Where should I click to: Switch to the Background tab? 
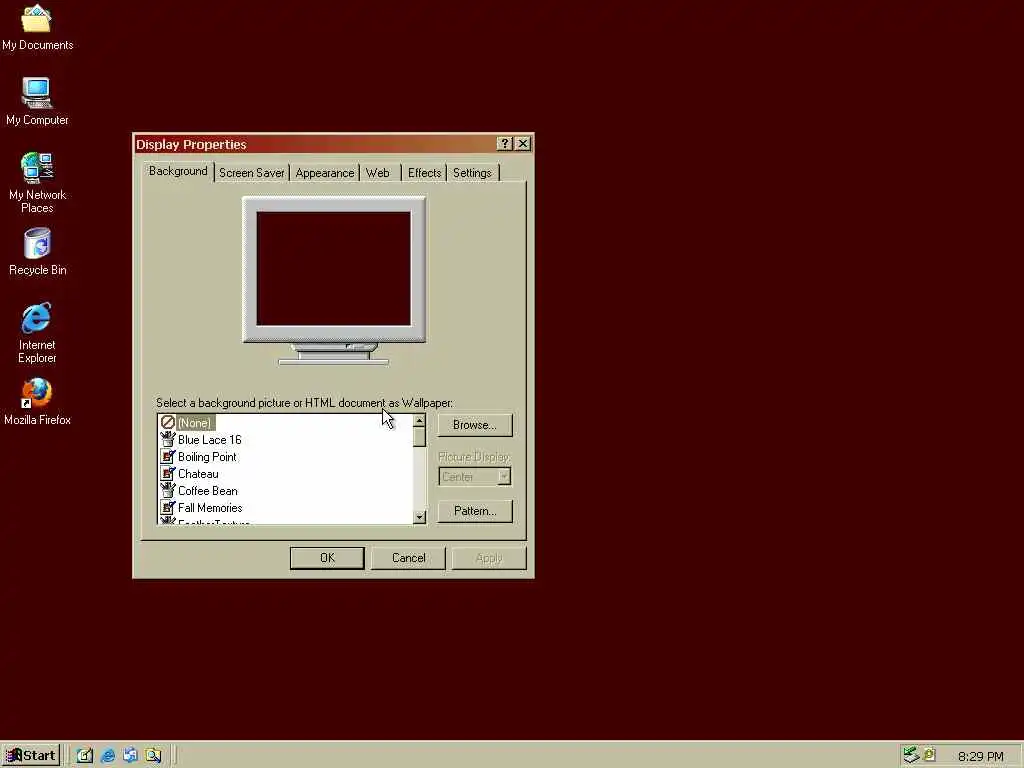[178, 171]
